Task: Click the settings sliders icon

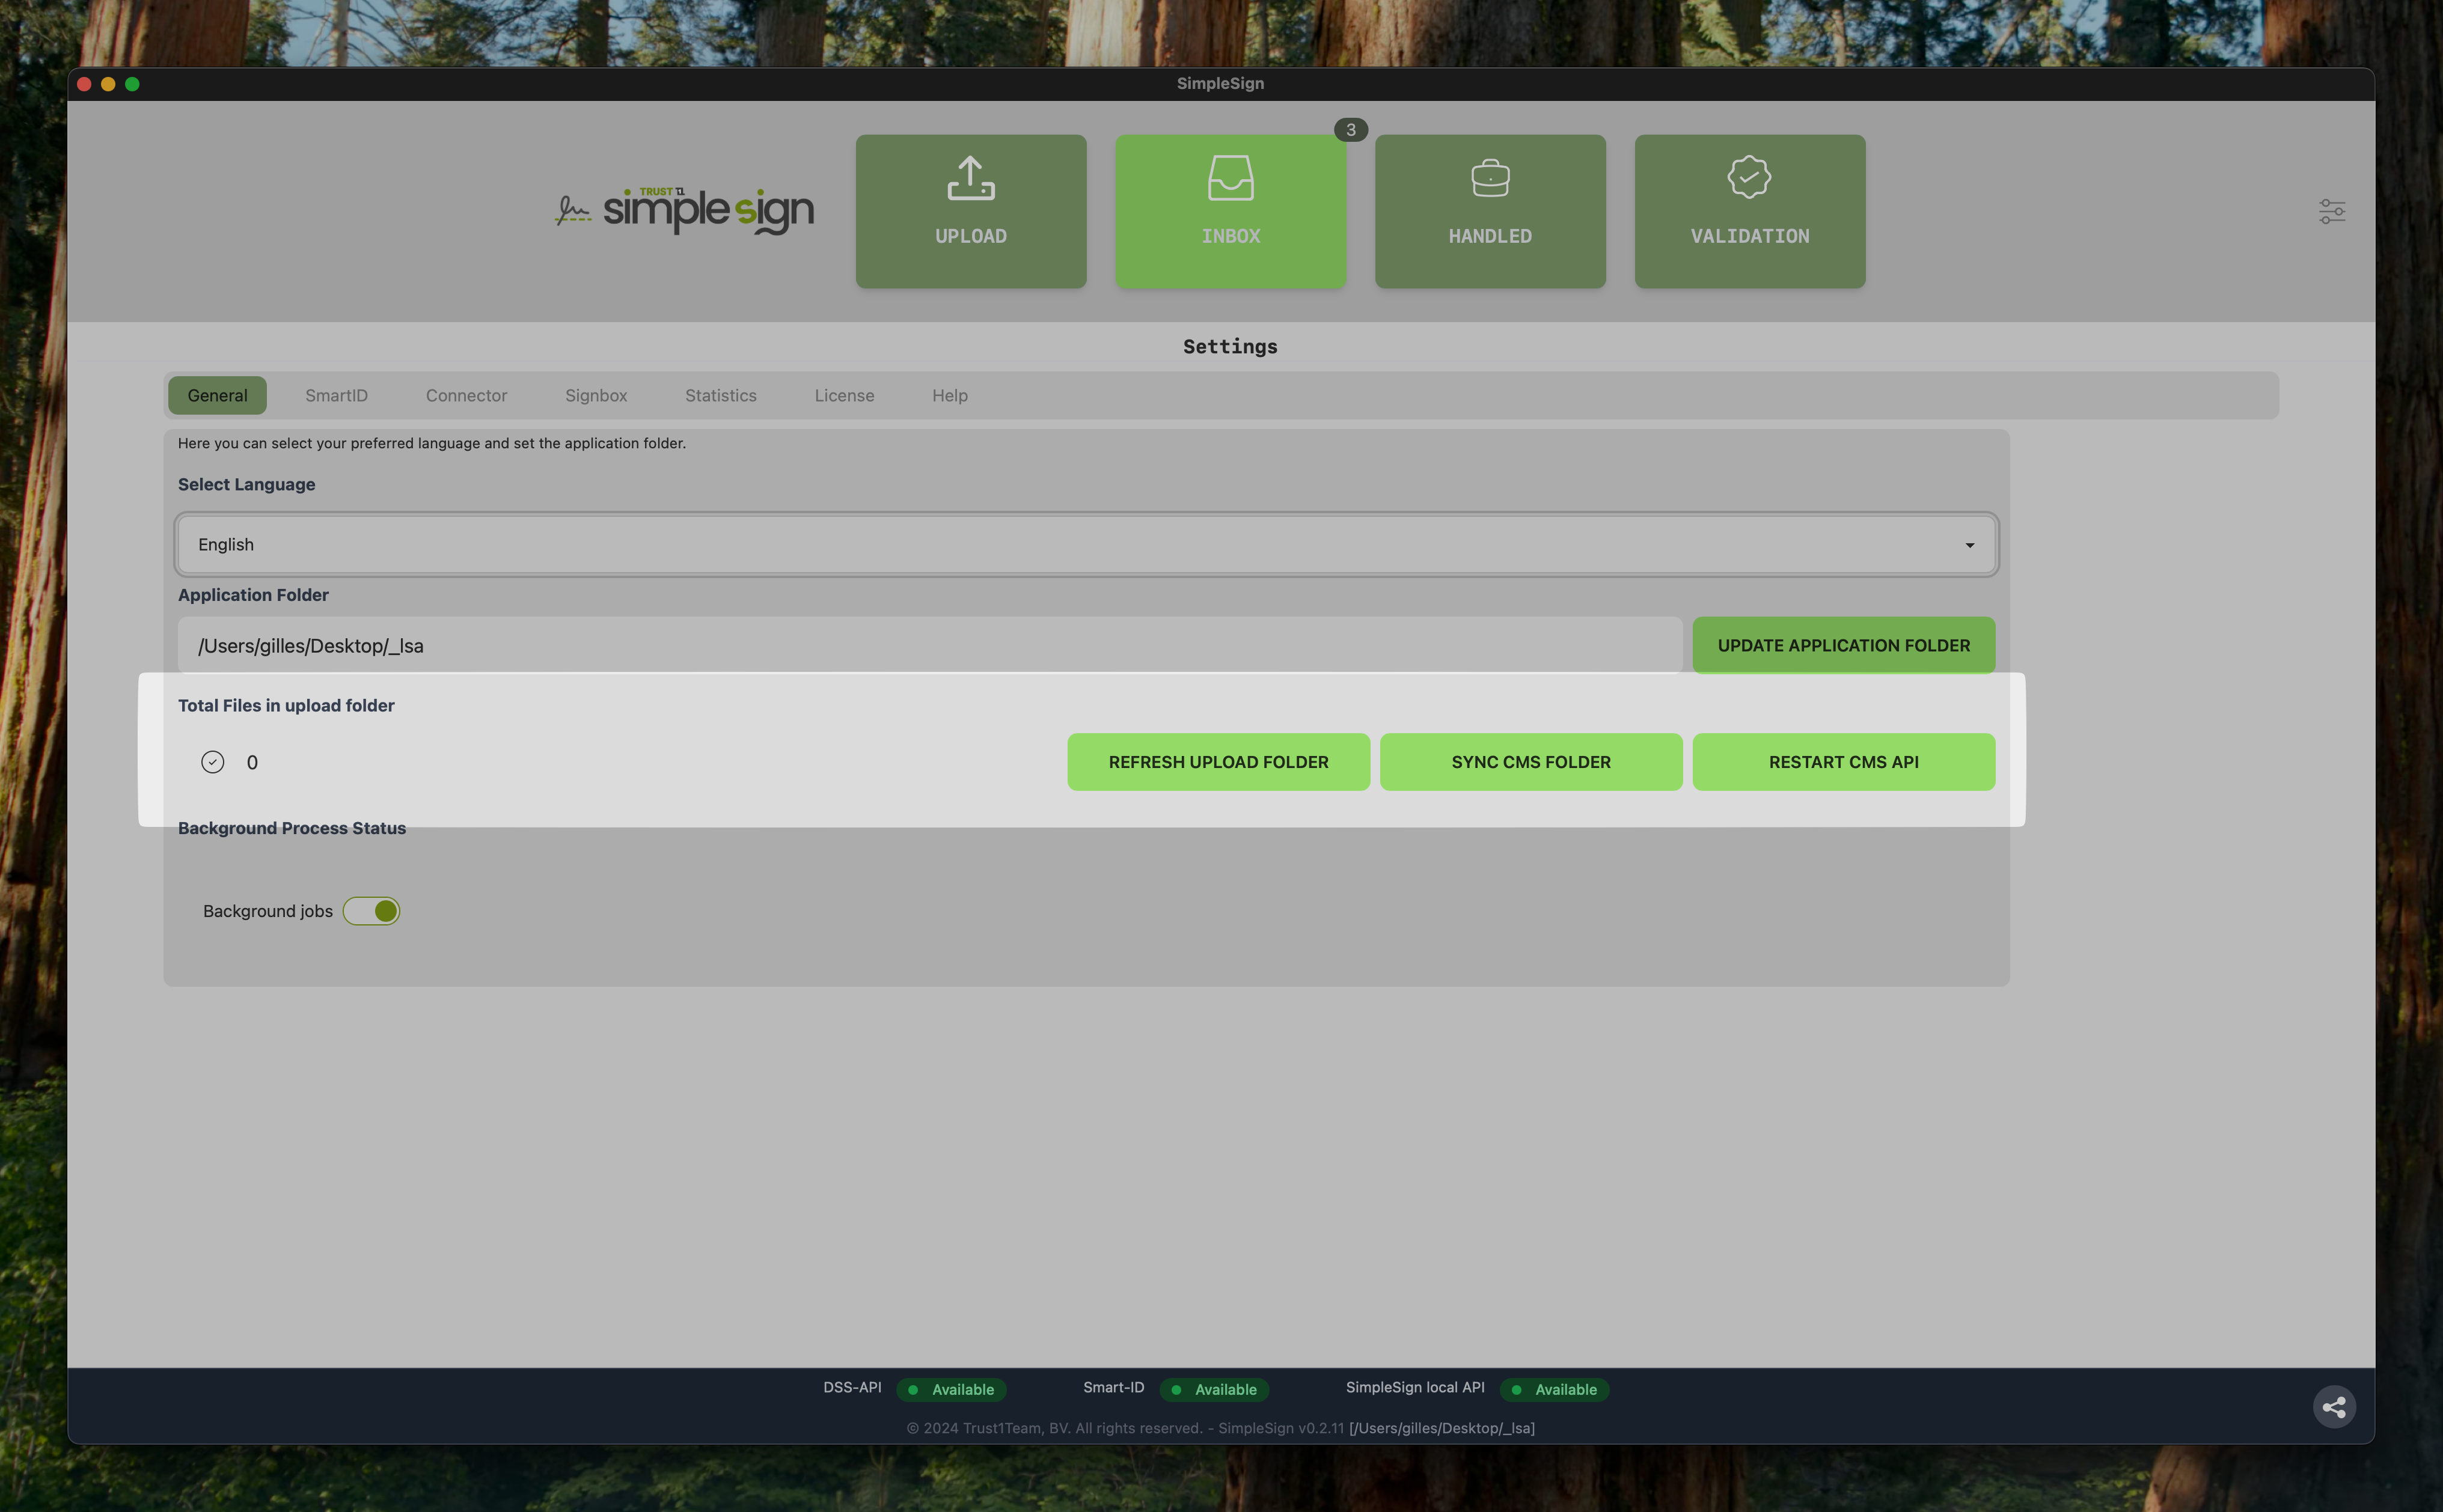Action: (x=2331, y=211)
